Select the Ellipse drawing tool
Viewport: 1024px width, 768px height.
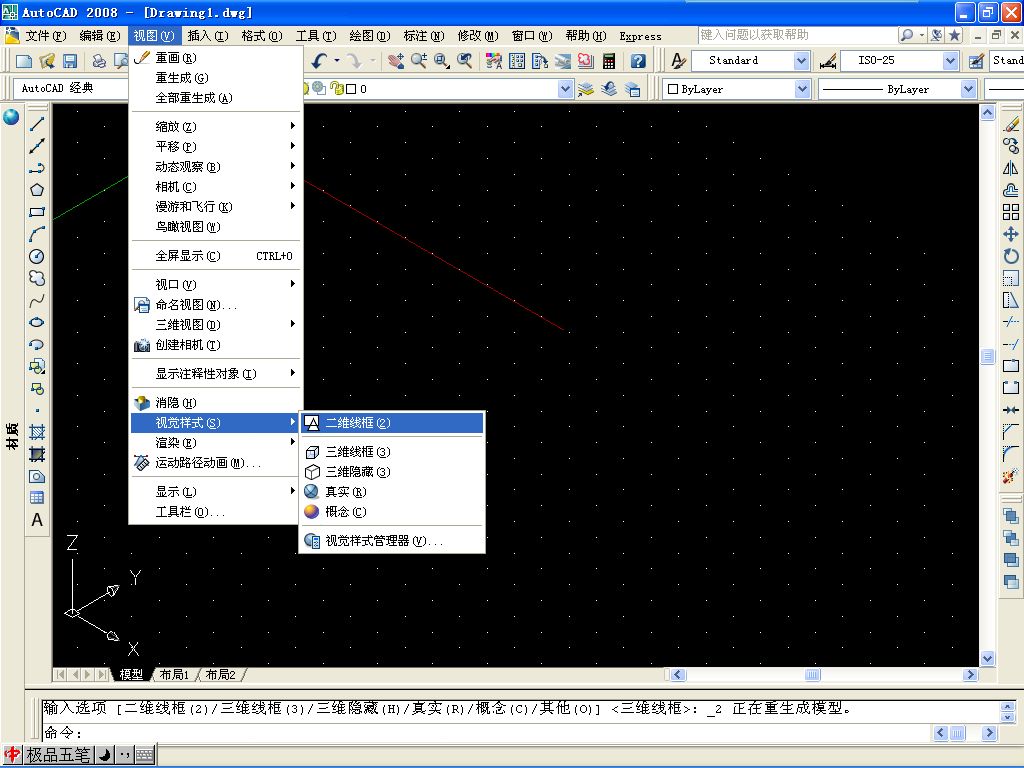click(37, 322)
